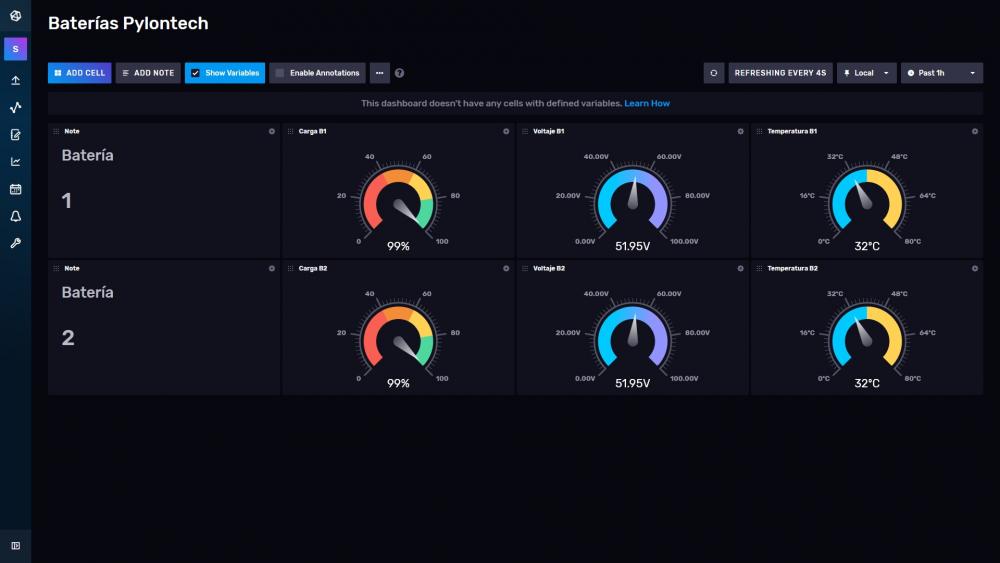
Task: Grab the drag handle of Temperatura B1 cell
Action: point(759,131)
